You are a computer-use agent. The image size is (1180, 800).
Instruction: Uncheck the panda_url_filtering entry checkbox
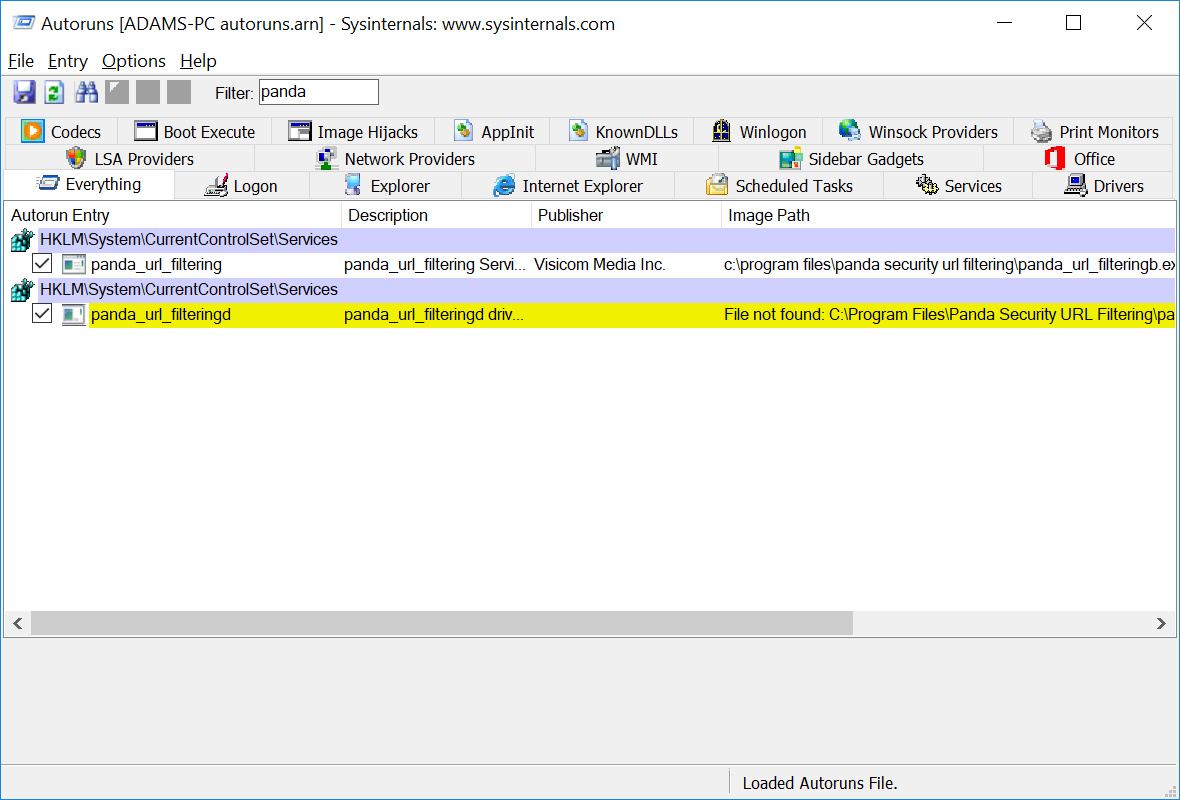(x=42, y=263)
